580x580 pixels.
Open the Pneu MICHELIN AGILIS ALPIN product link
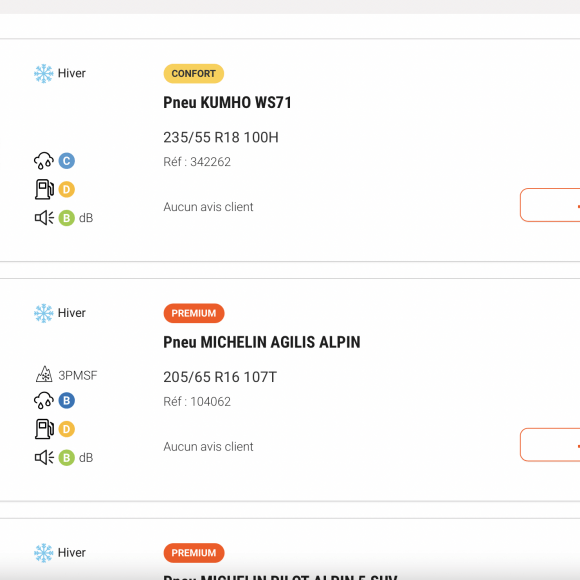pyautogui.click(x=262, y=342)
